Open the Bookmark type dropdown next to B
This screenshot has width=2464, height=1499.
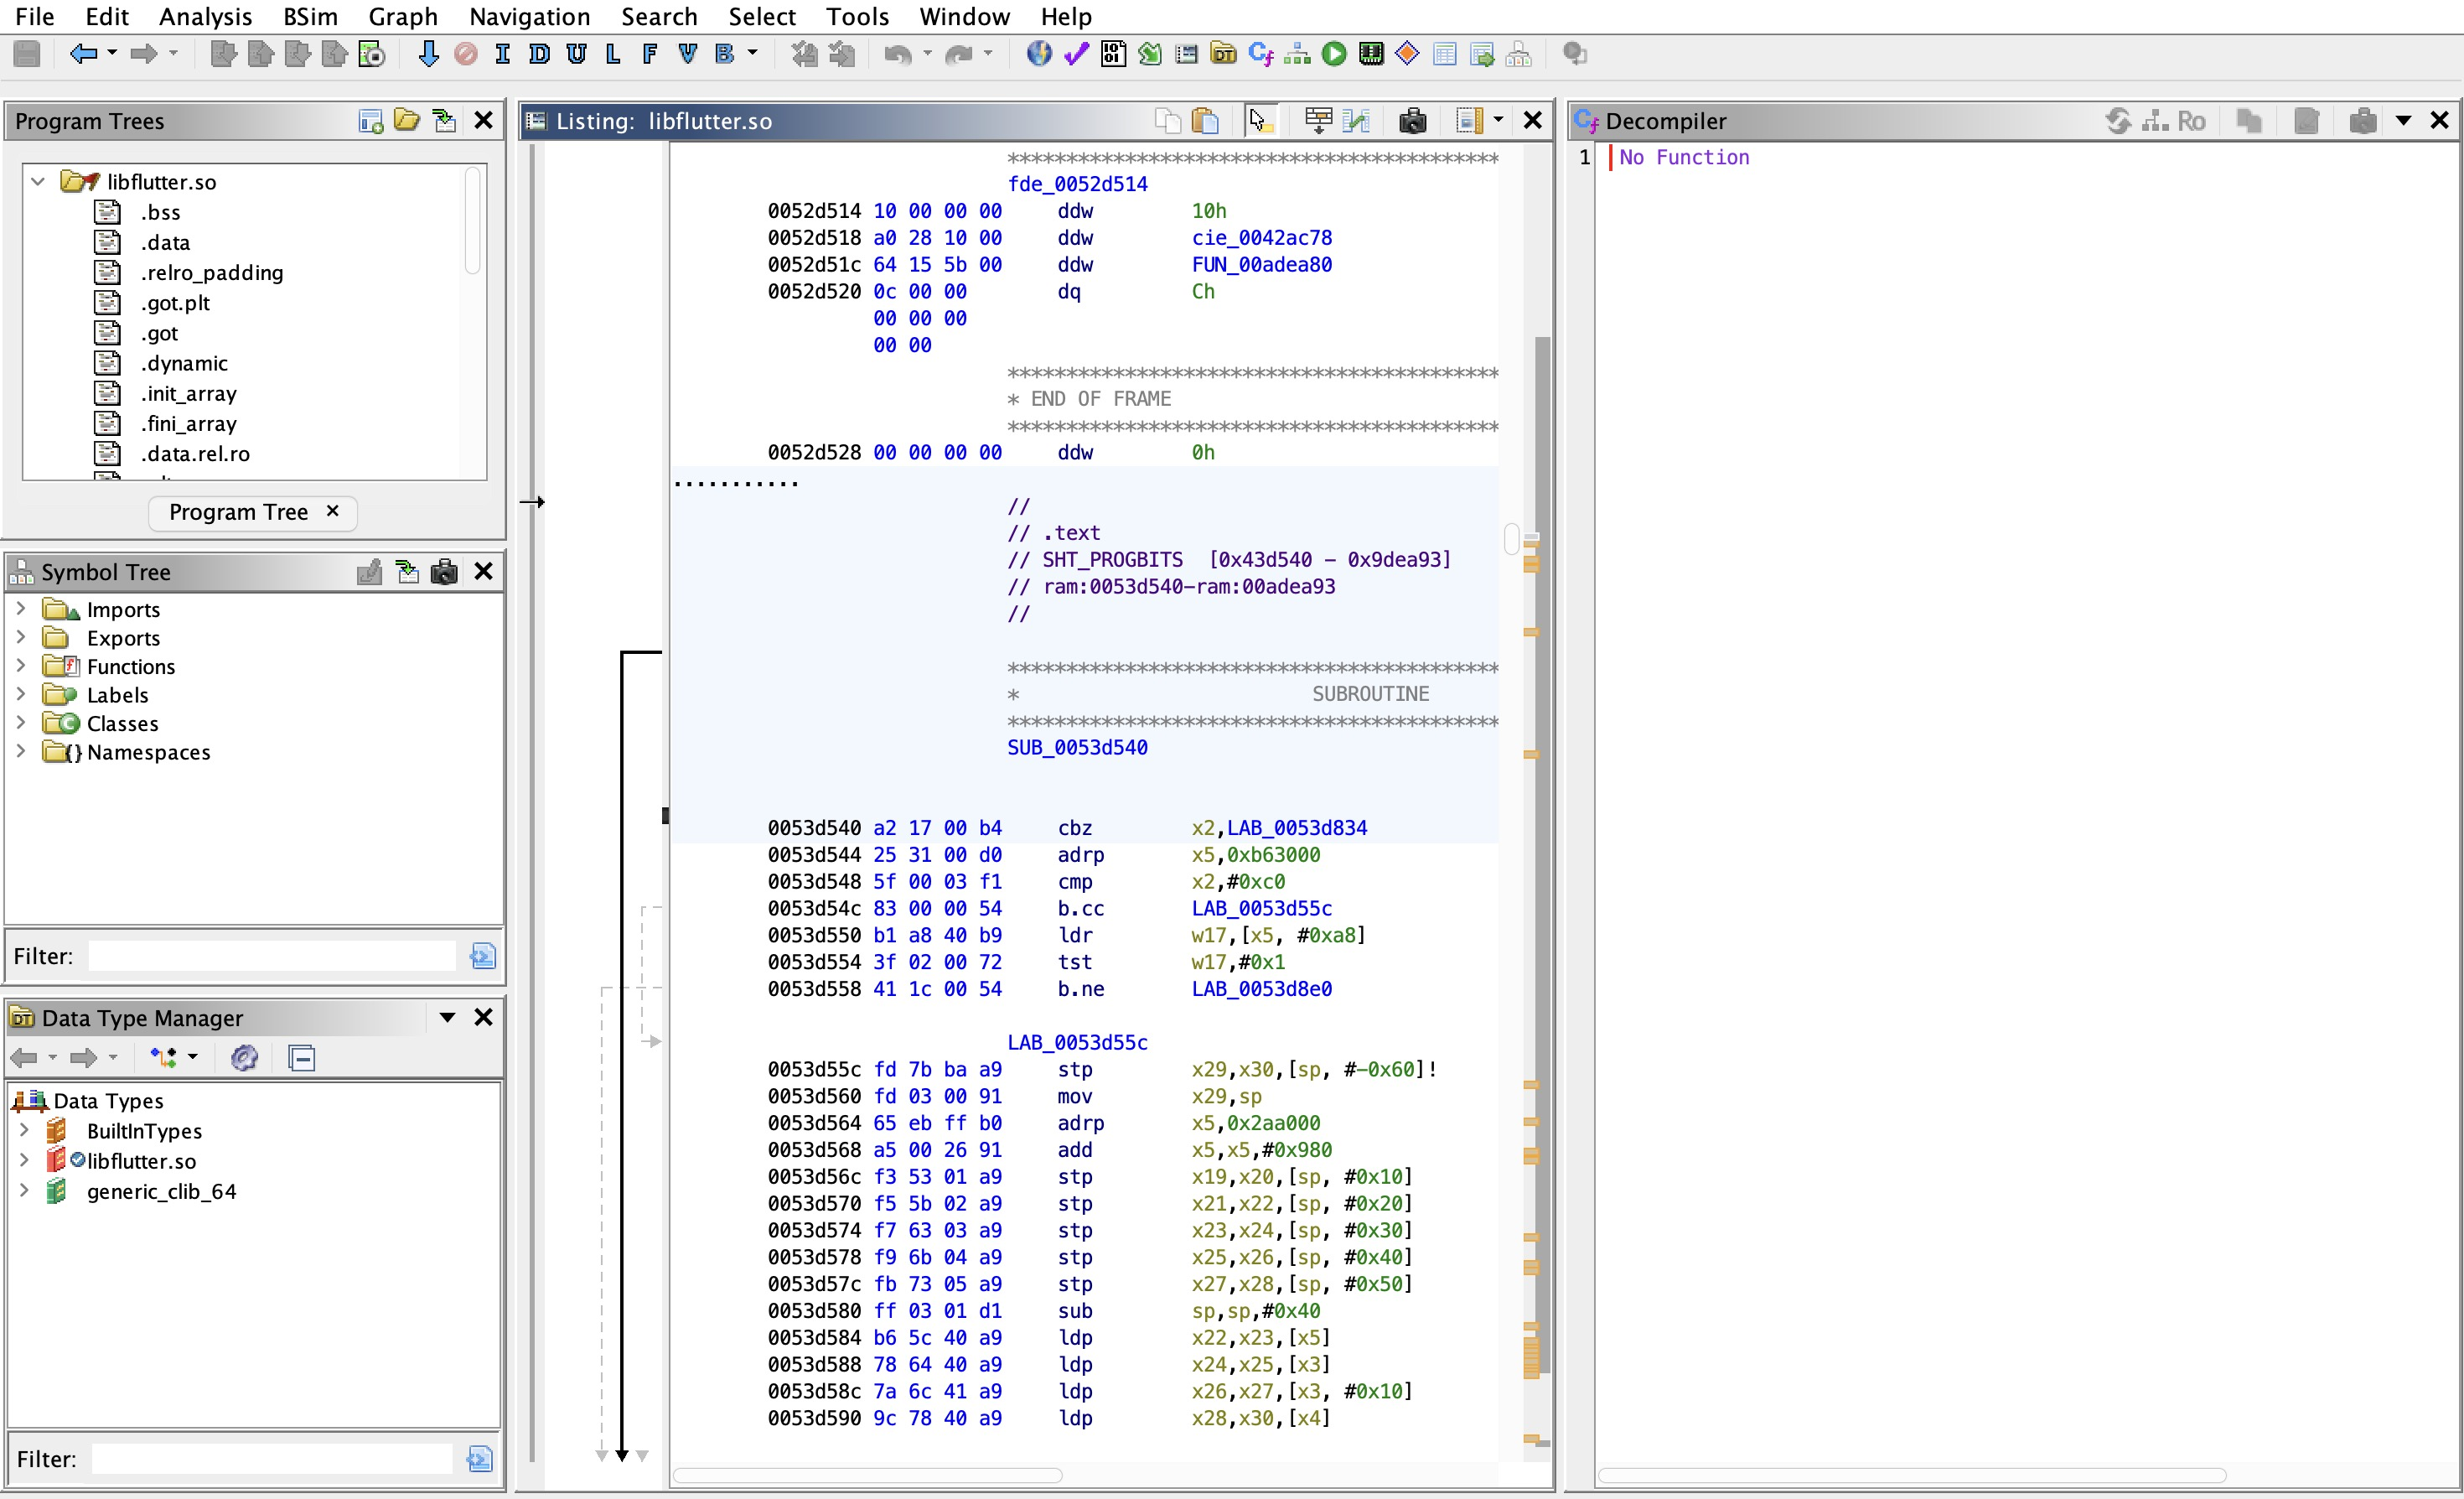(752, 54)
